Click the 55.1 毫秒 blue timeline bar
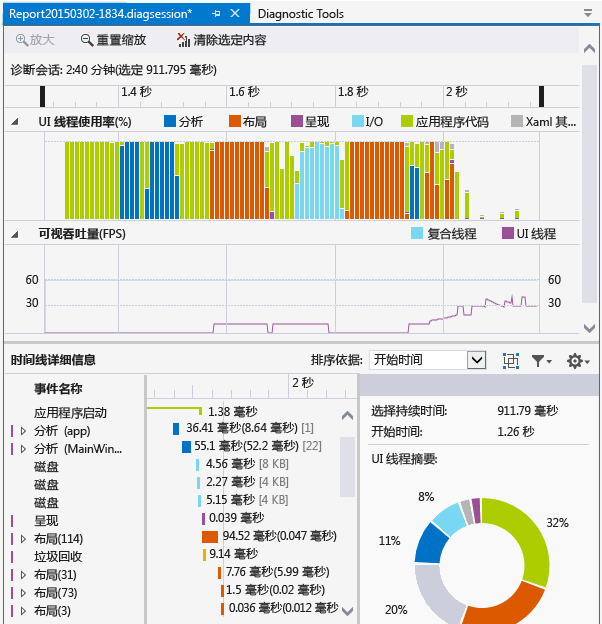 186,447
